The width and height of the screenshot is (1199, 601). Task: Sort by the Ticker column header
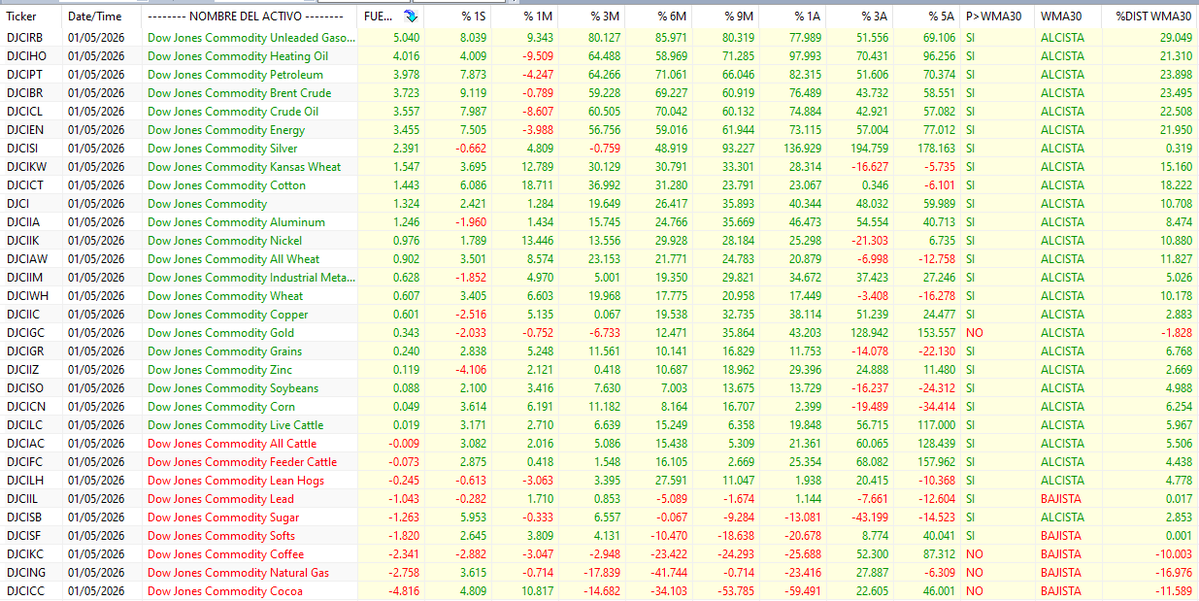coord(21,16)
